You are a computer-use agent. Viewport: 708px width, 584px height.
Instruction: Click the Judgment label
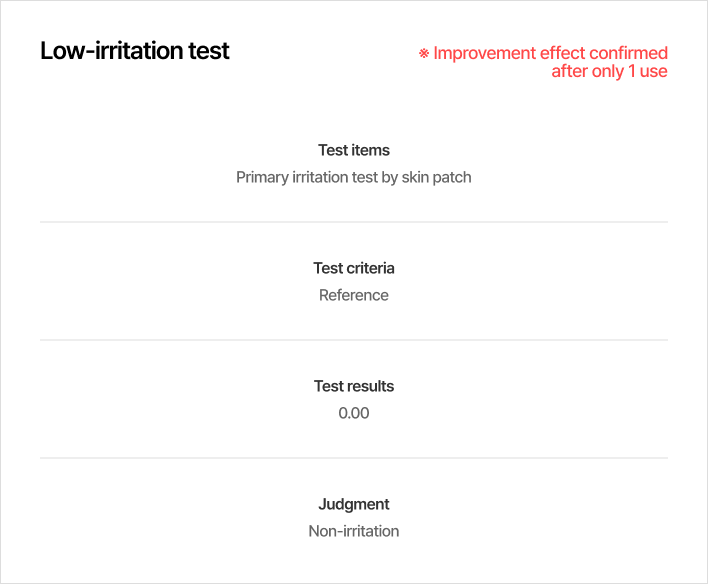click(x=354, y=504)
